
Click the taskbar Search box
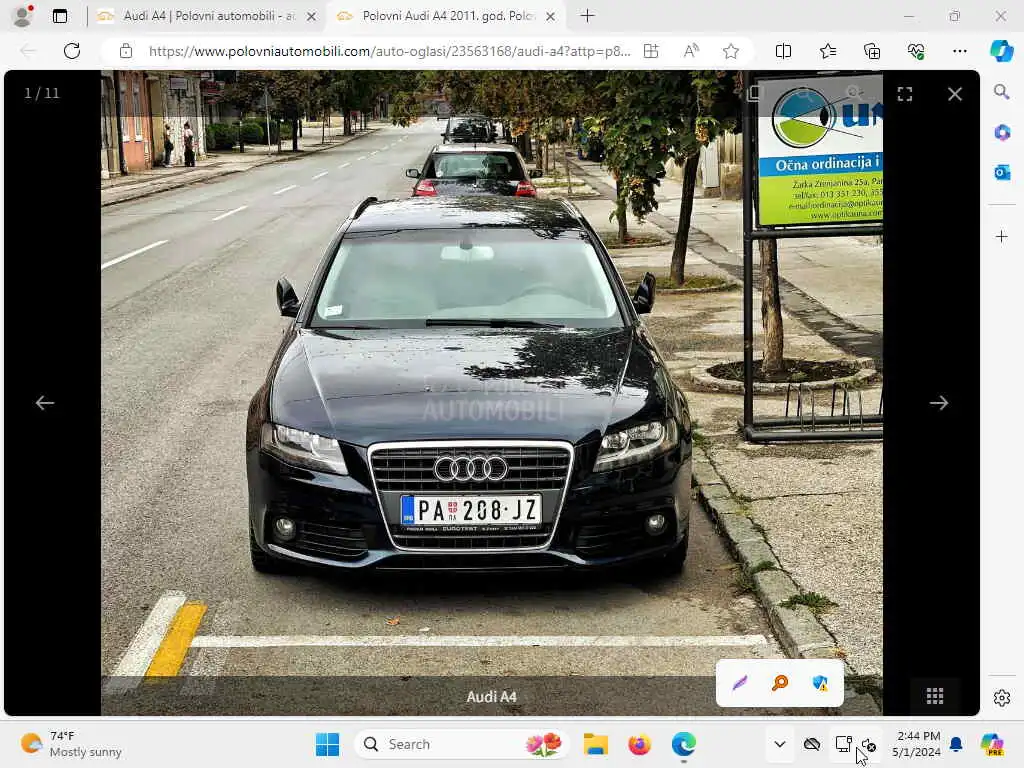461,744
